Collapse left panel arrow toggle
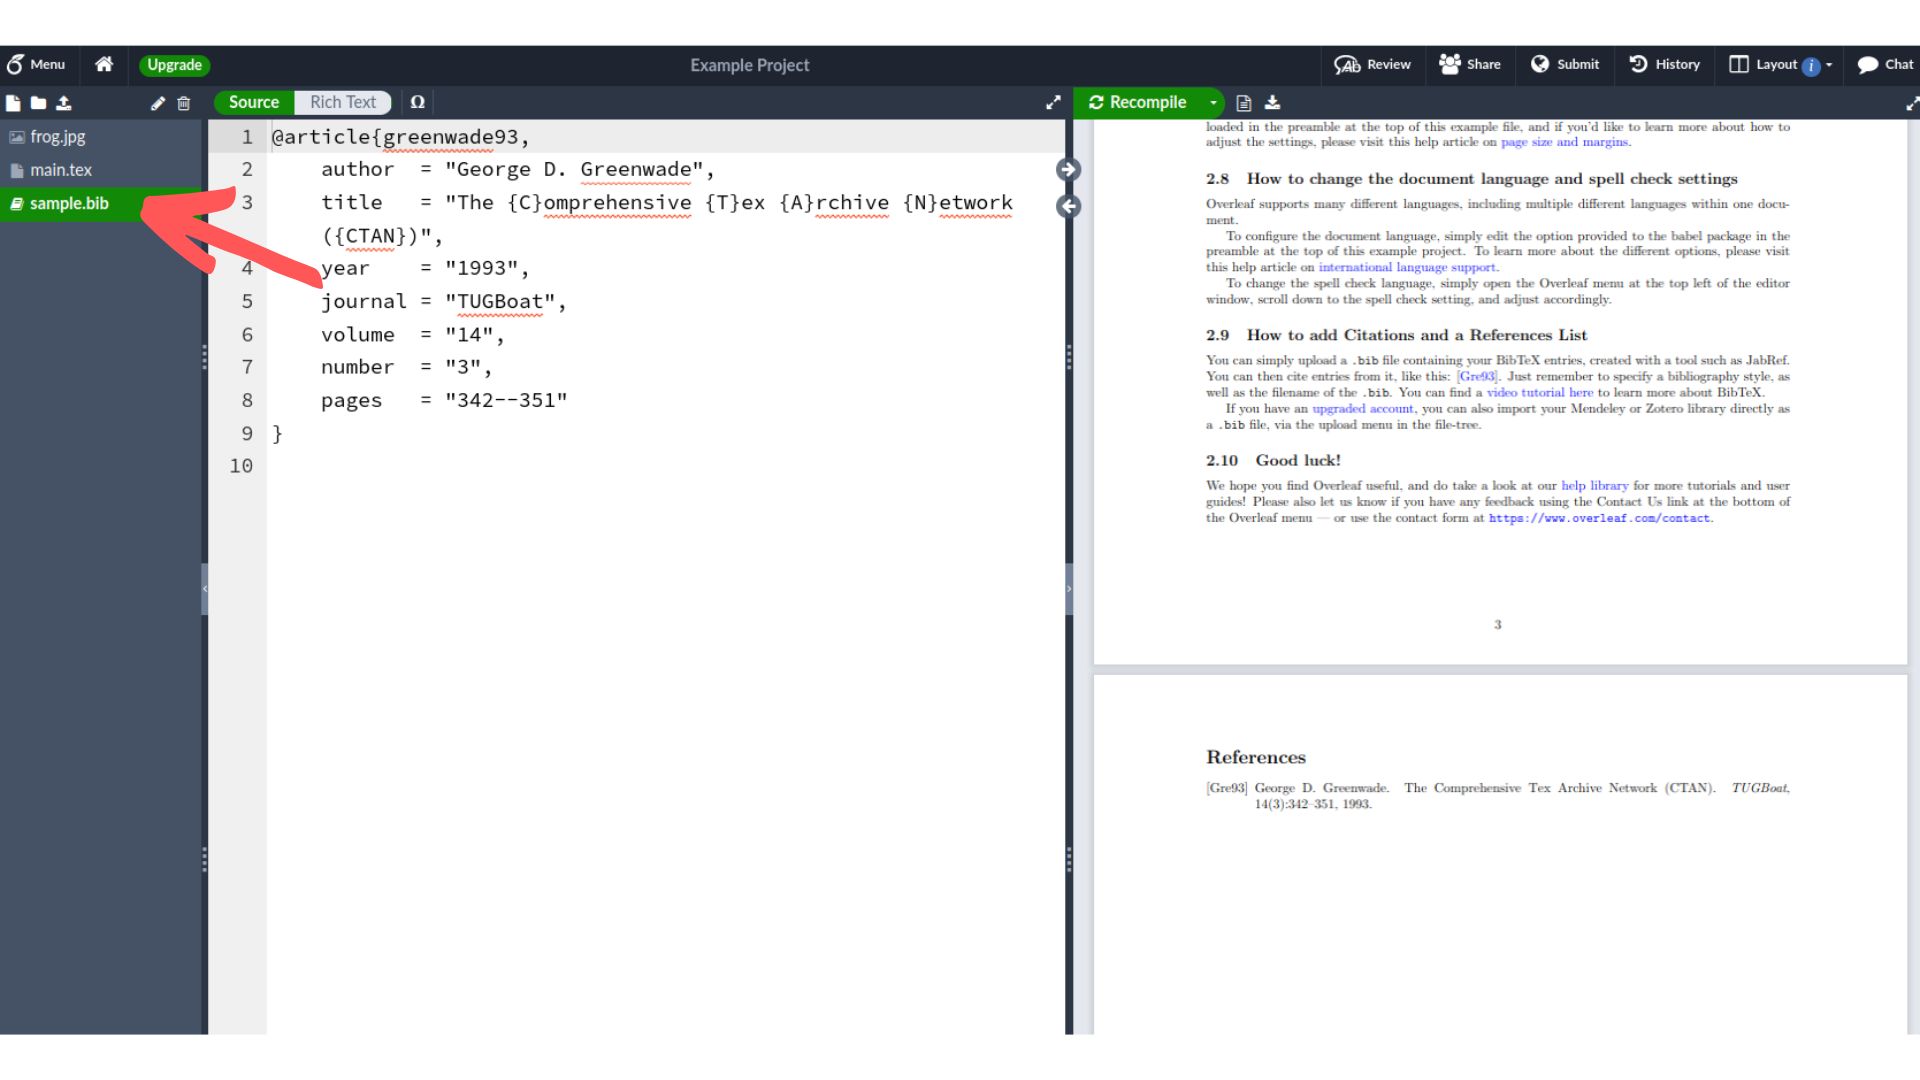The image size is (1920, 1080). 208,587
